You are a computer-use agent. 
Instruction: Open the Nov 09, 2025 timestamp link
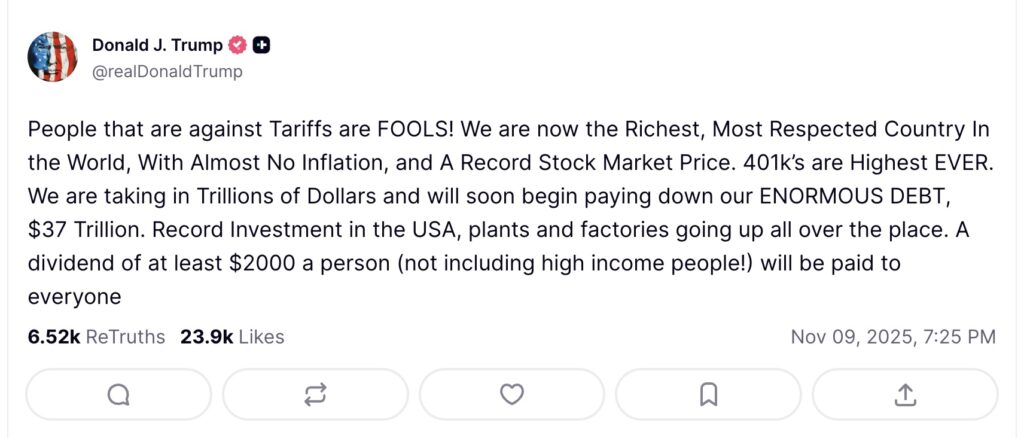(x=893, y=337)
